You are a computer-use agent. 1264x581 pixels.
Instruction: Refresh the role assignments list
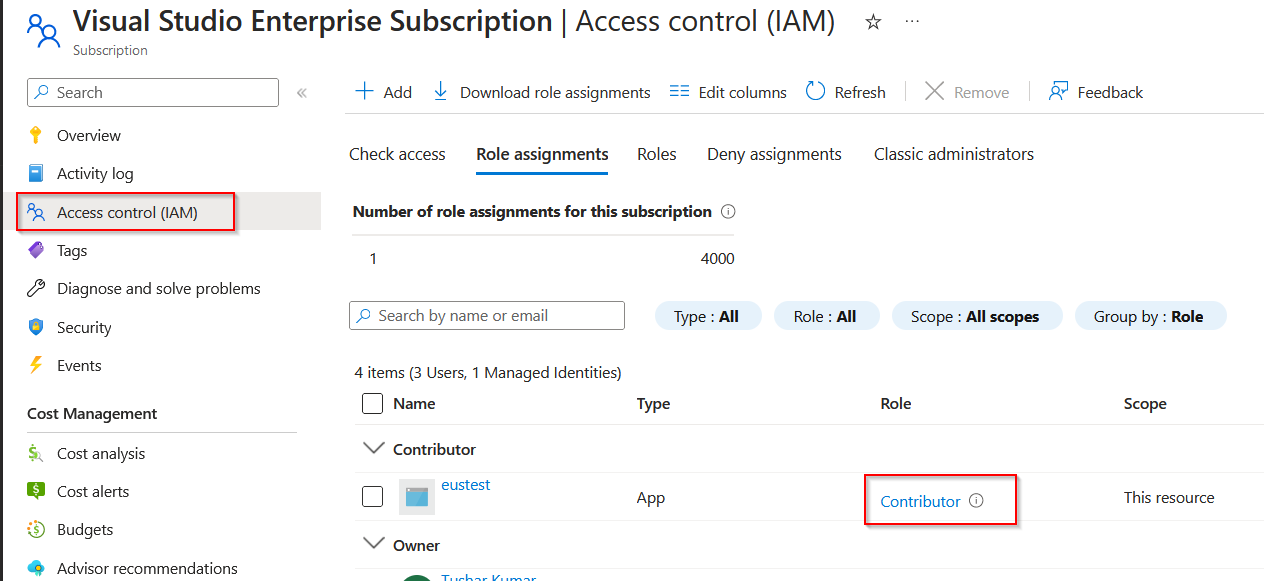pos(846,92)
